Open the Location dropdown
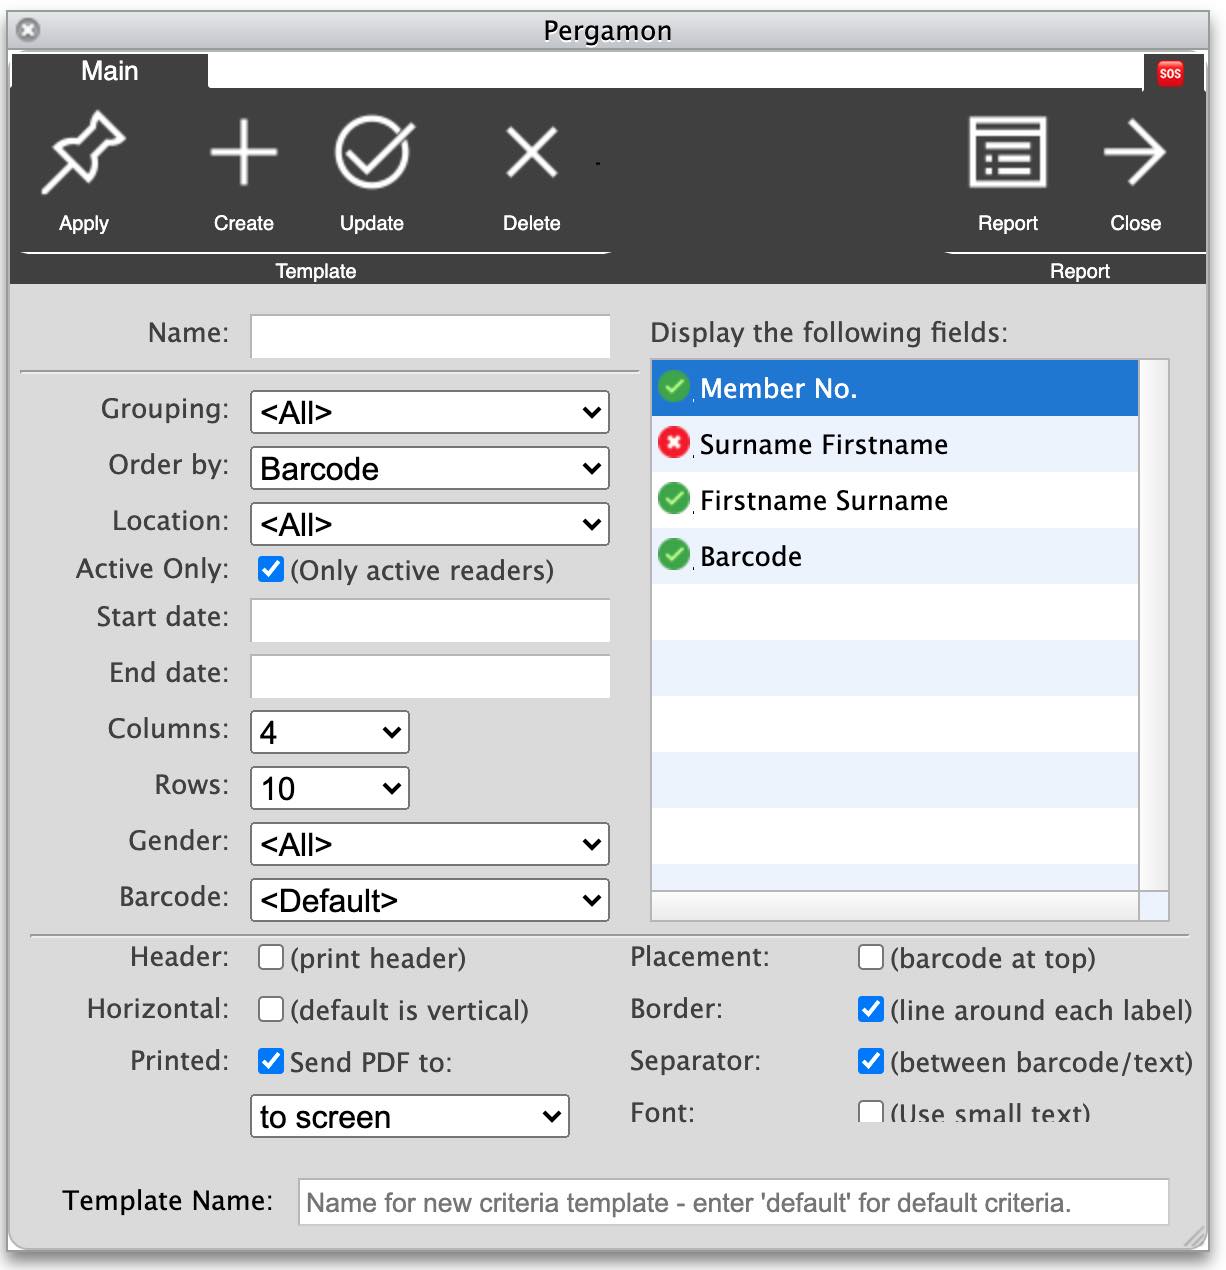 click(430, 524)
